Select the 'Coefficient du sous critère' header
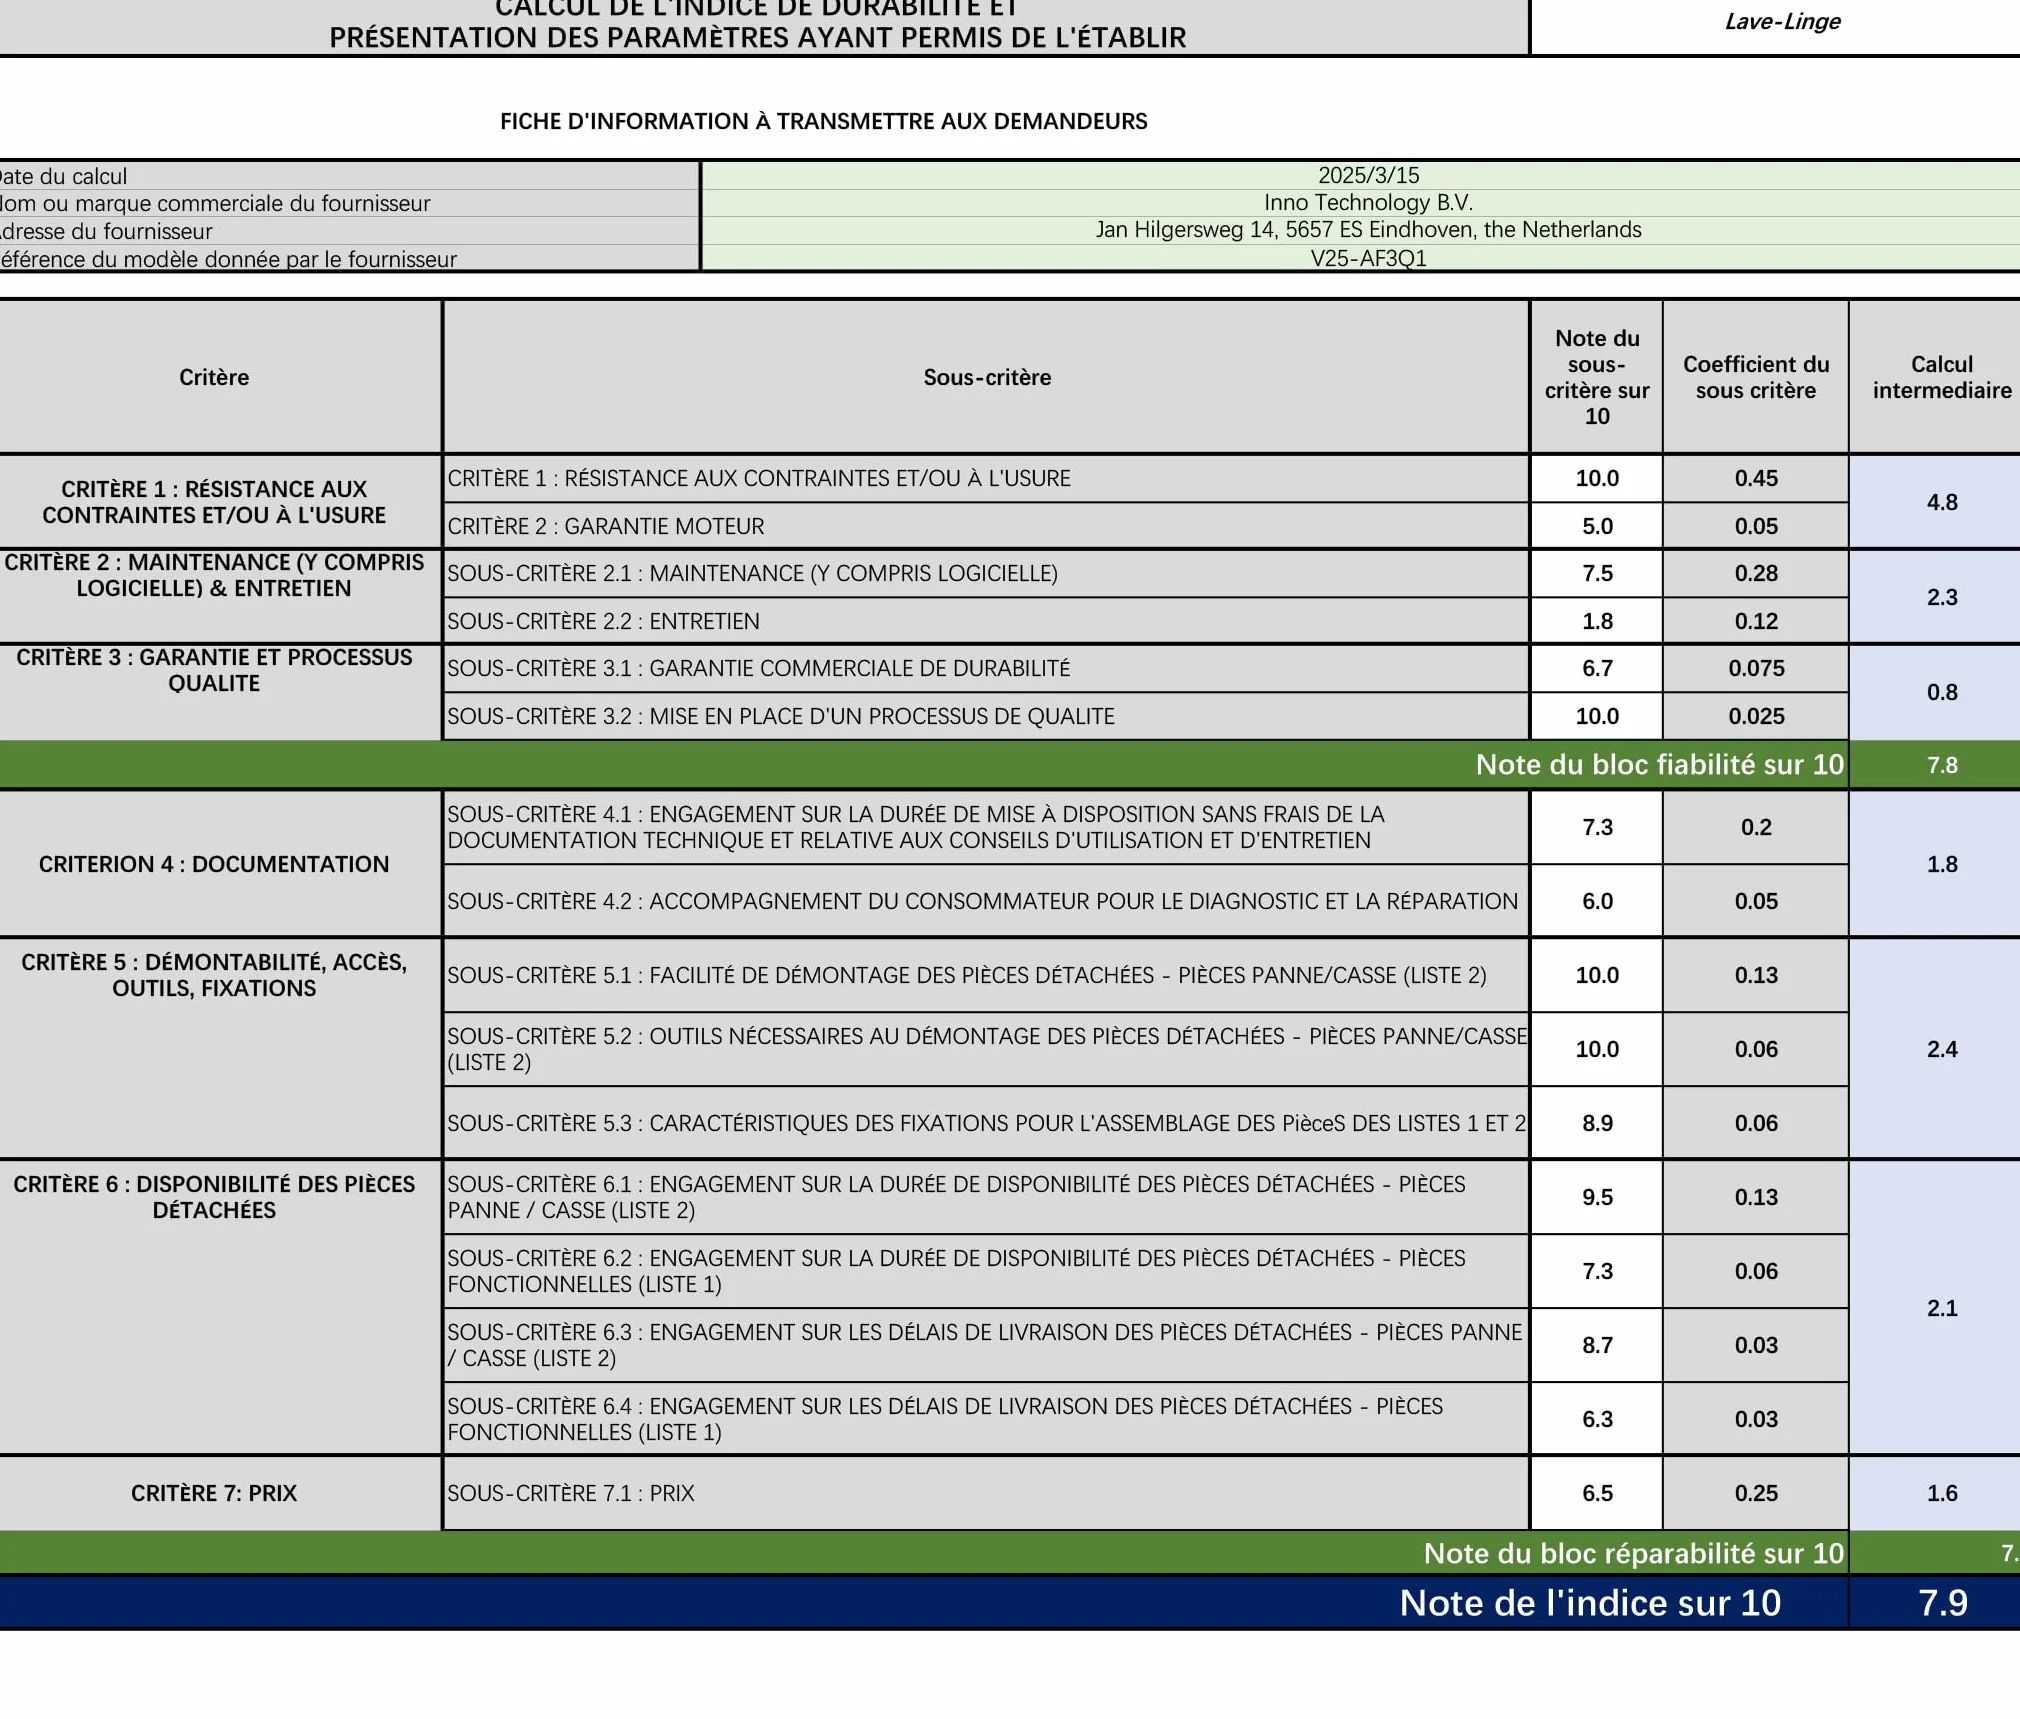The width and height of the screenshot is (2020, 1719). (x=1756, y=377)
